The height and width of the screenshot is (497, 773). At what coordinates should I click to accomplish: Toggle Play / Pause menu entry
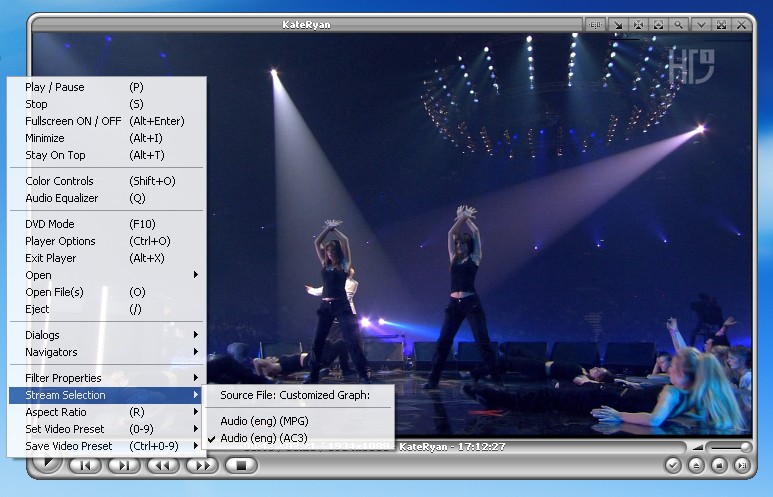pyautogui.click(x=106, y=87)
